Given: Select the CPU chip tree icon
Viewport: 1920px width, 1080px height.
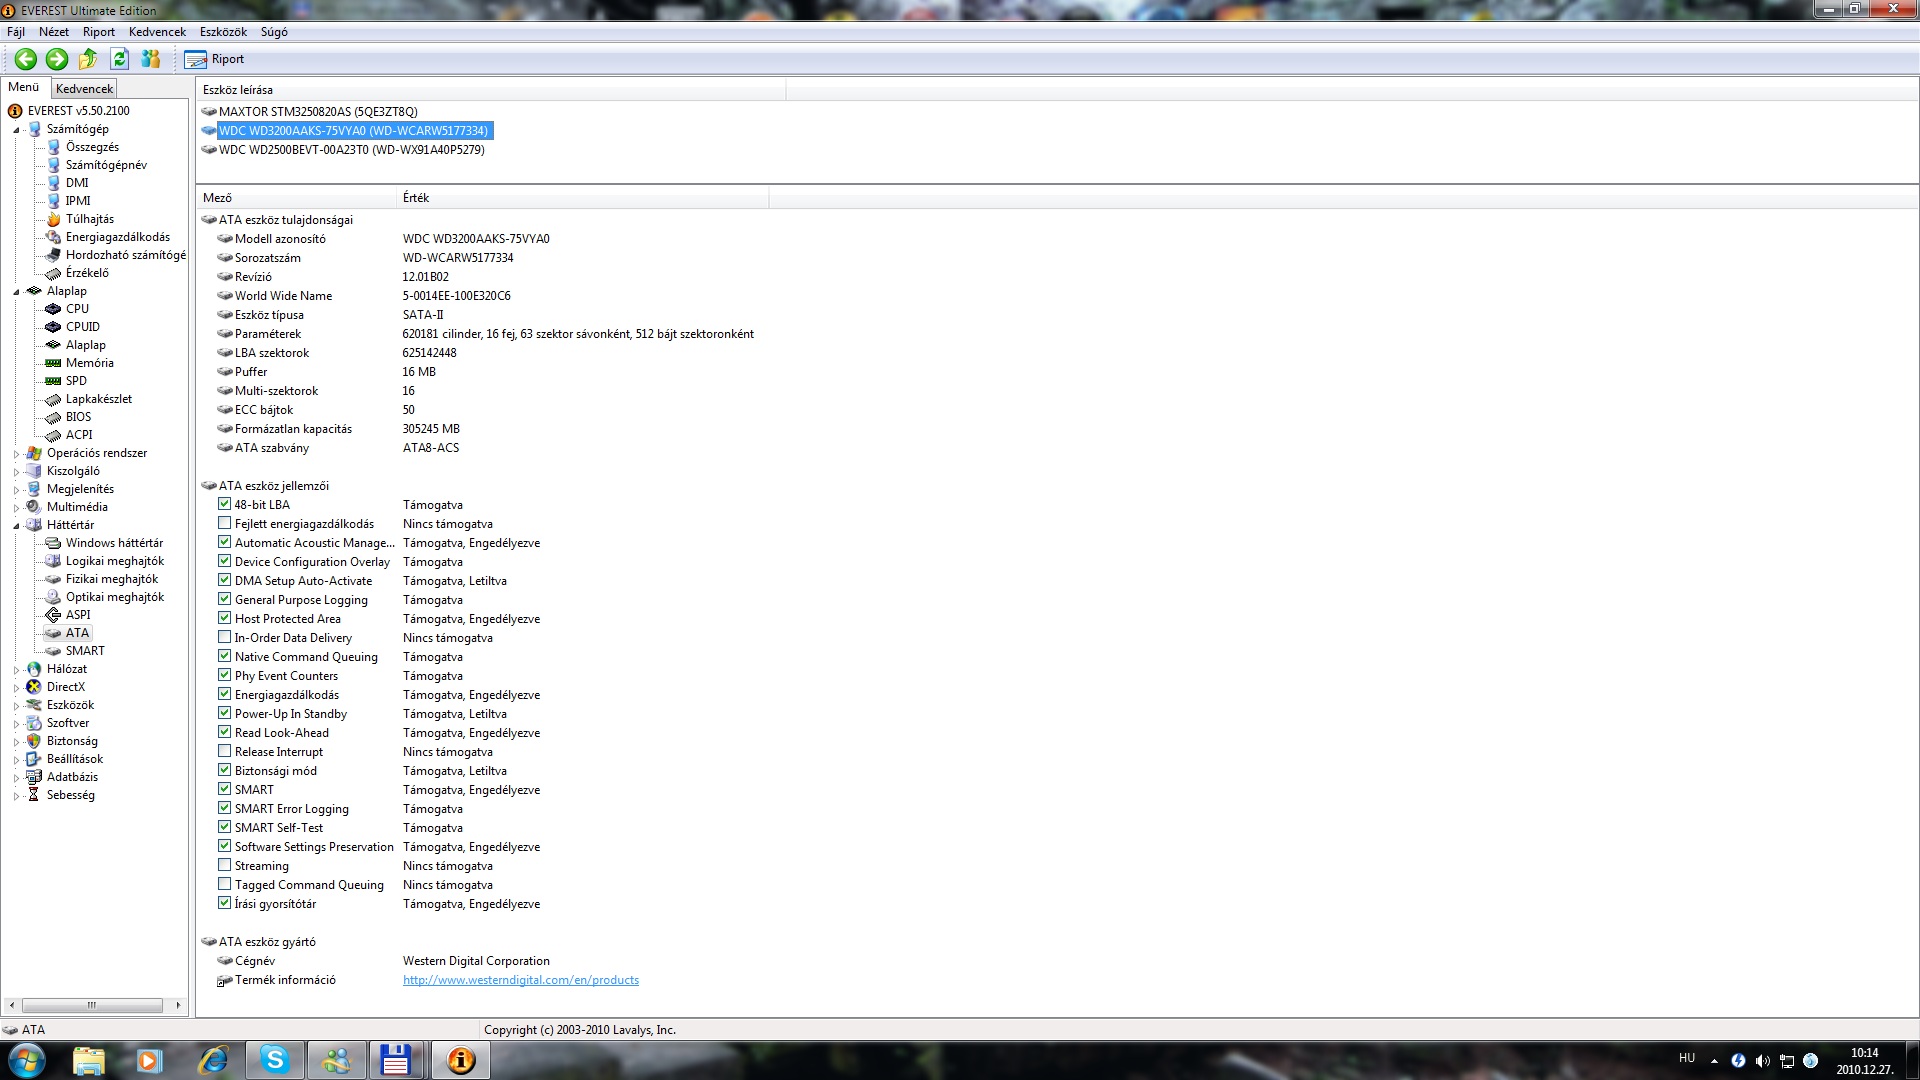Looking at the screenshot, I should coord(54,309).
